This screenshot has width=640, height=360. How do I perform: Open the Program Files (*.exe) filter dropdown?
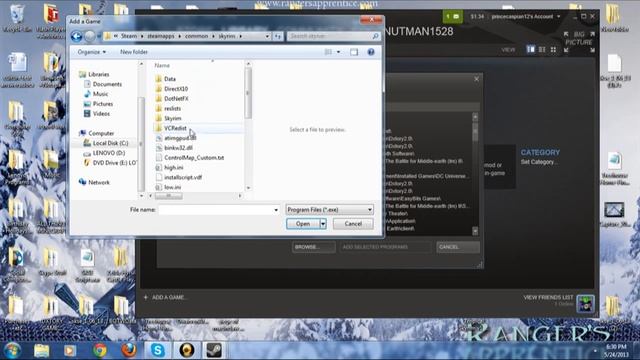pyautogui.click(x=329, y=210)
